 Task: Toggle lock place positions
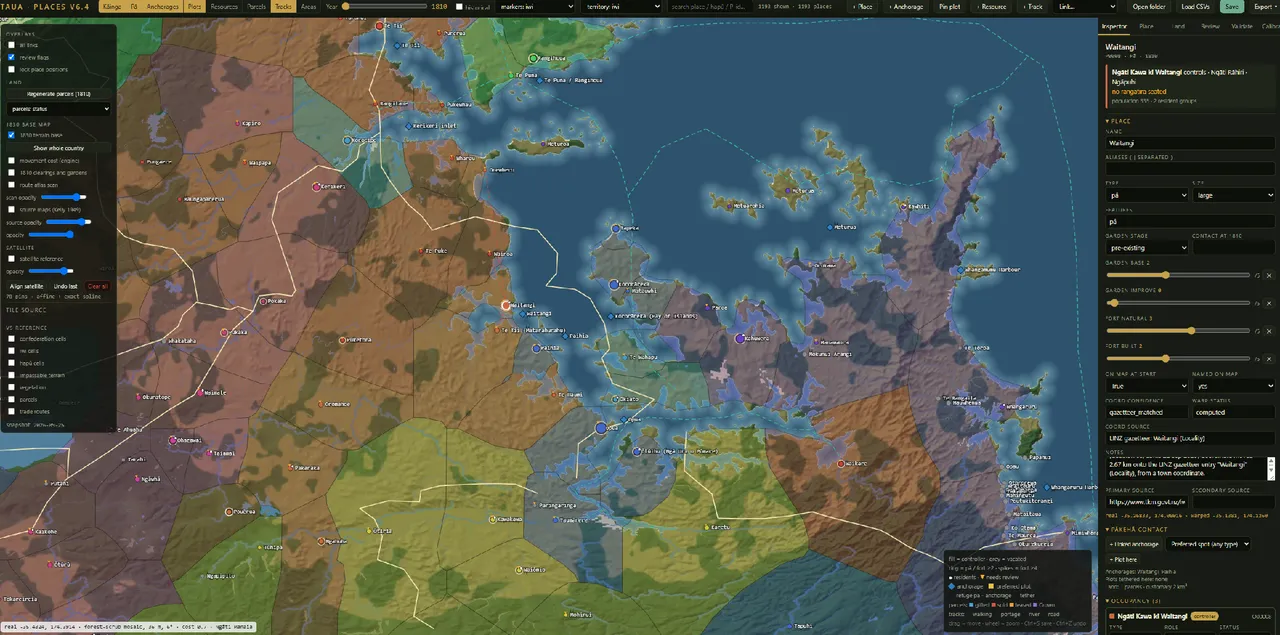pos(11,69)
